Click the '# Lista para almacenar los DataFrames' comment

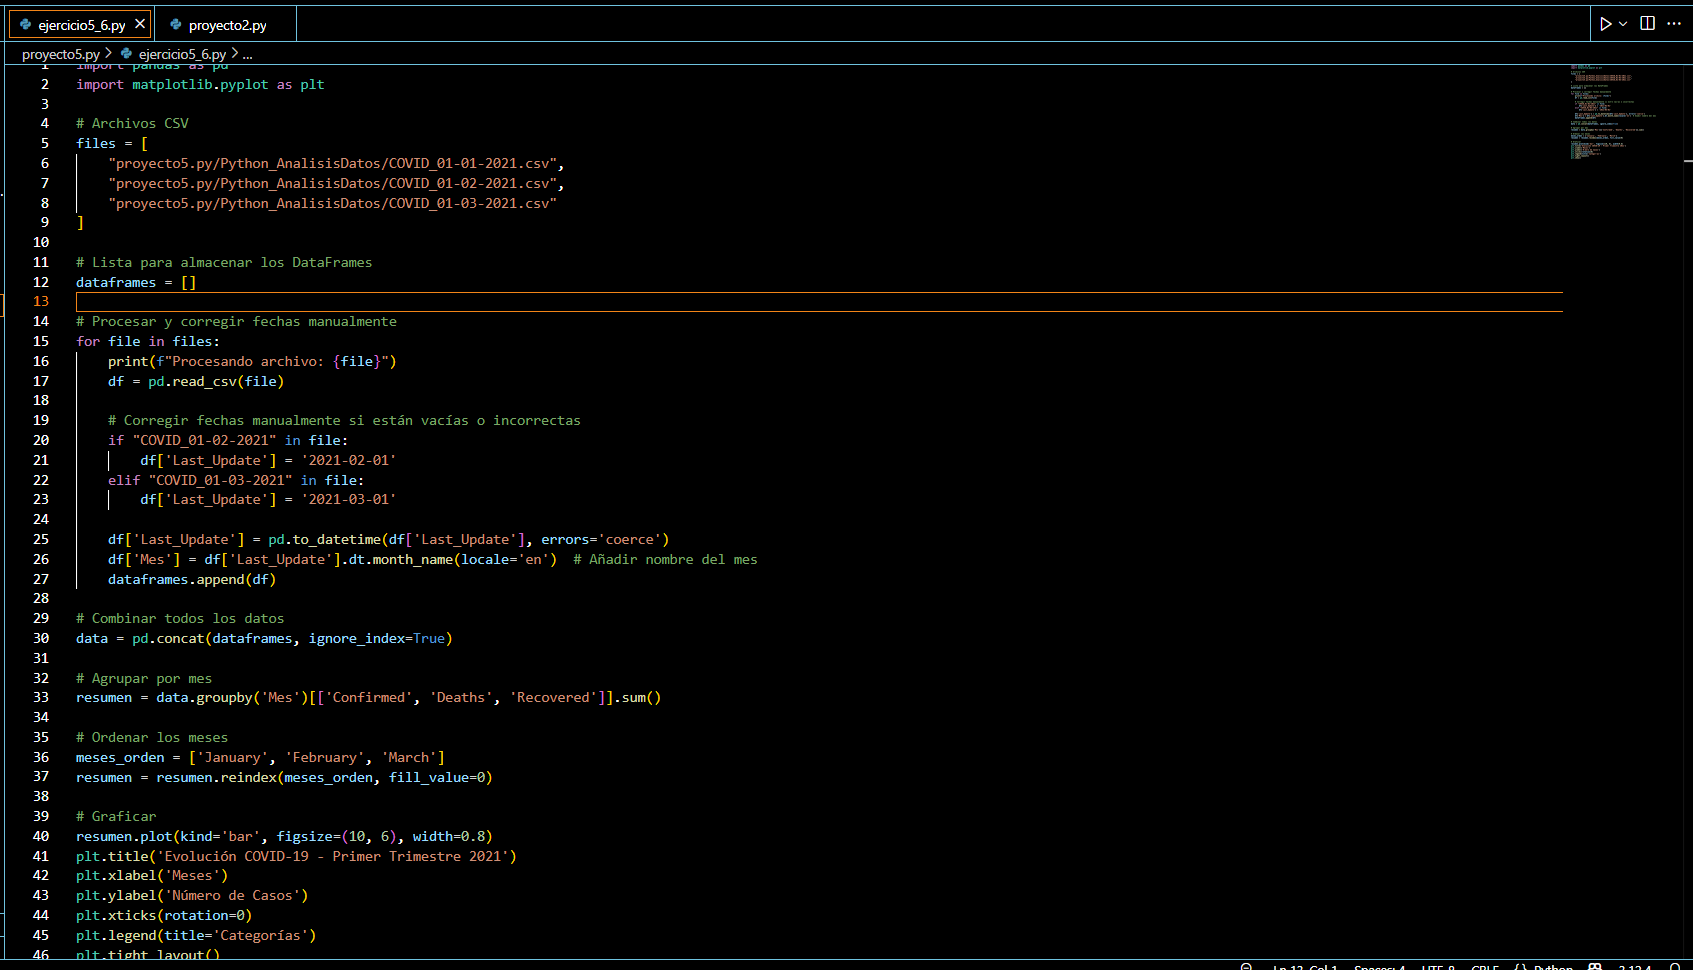tap(224, 262)
